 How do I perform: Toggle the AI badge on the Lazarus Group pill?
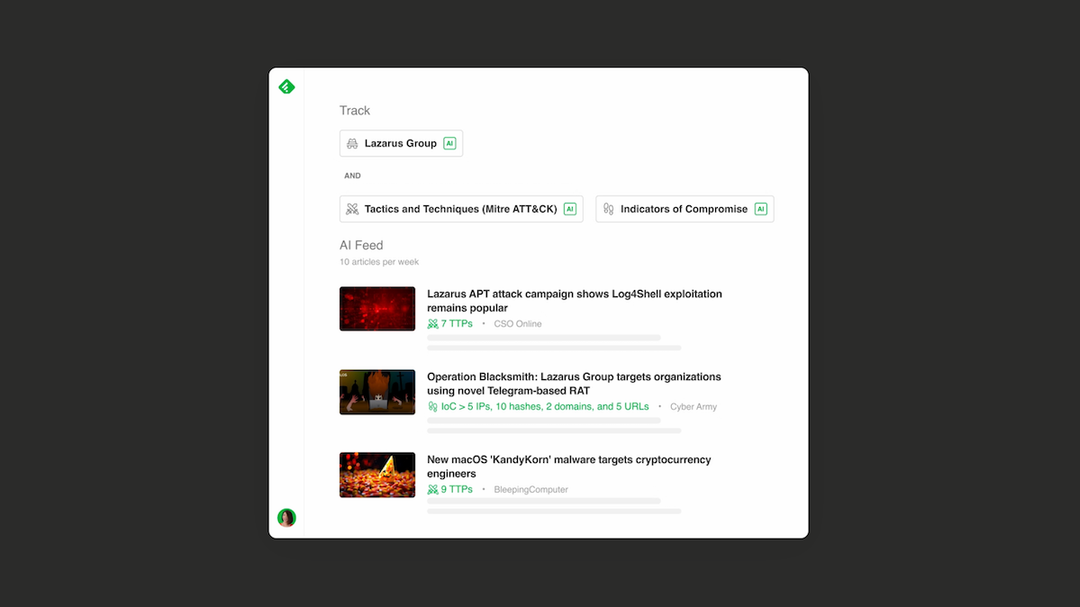coord(449,143)
